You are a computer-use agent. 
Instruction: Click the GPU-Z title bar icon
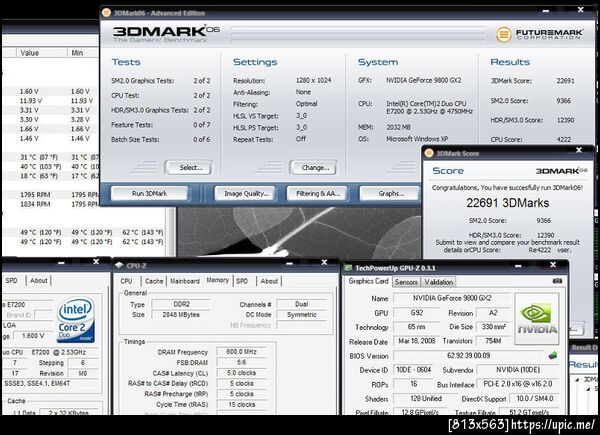pos(348,268)
